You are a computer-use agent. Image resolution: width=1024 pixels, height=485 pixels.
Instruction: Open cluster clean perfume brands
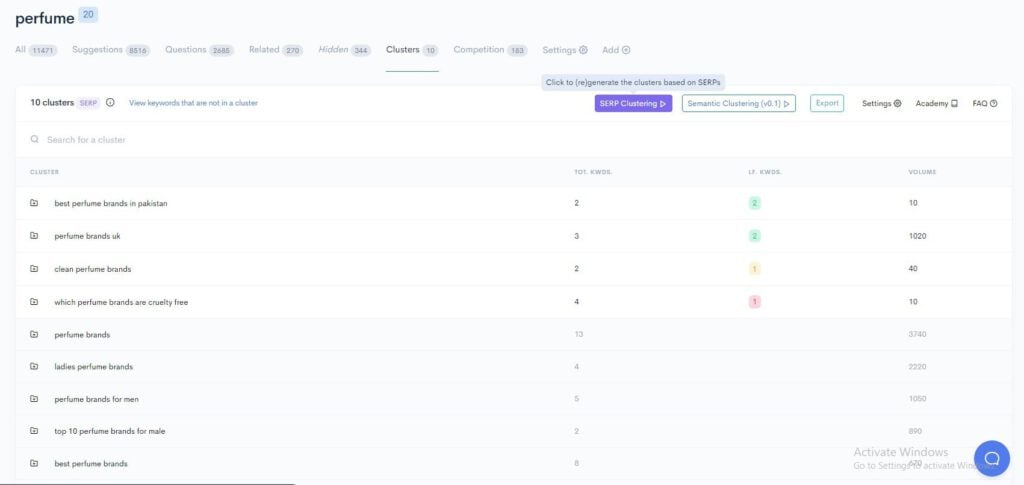[93, 269]
